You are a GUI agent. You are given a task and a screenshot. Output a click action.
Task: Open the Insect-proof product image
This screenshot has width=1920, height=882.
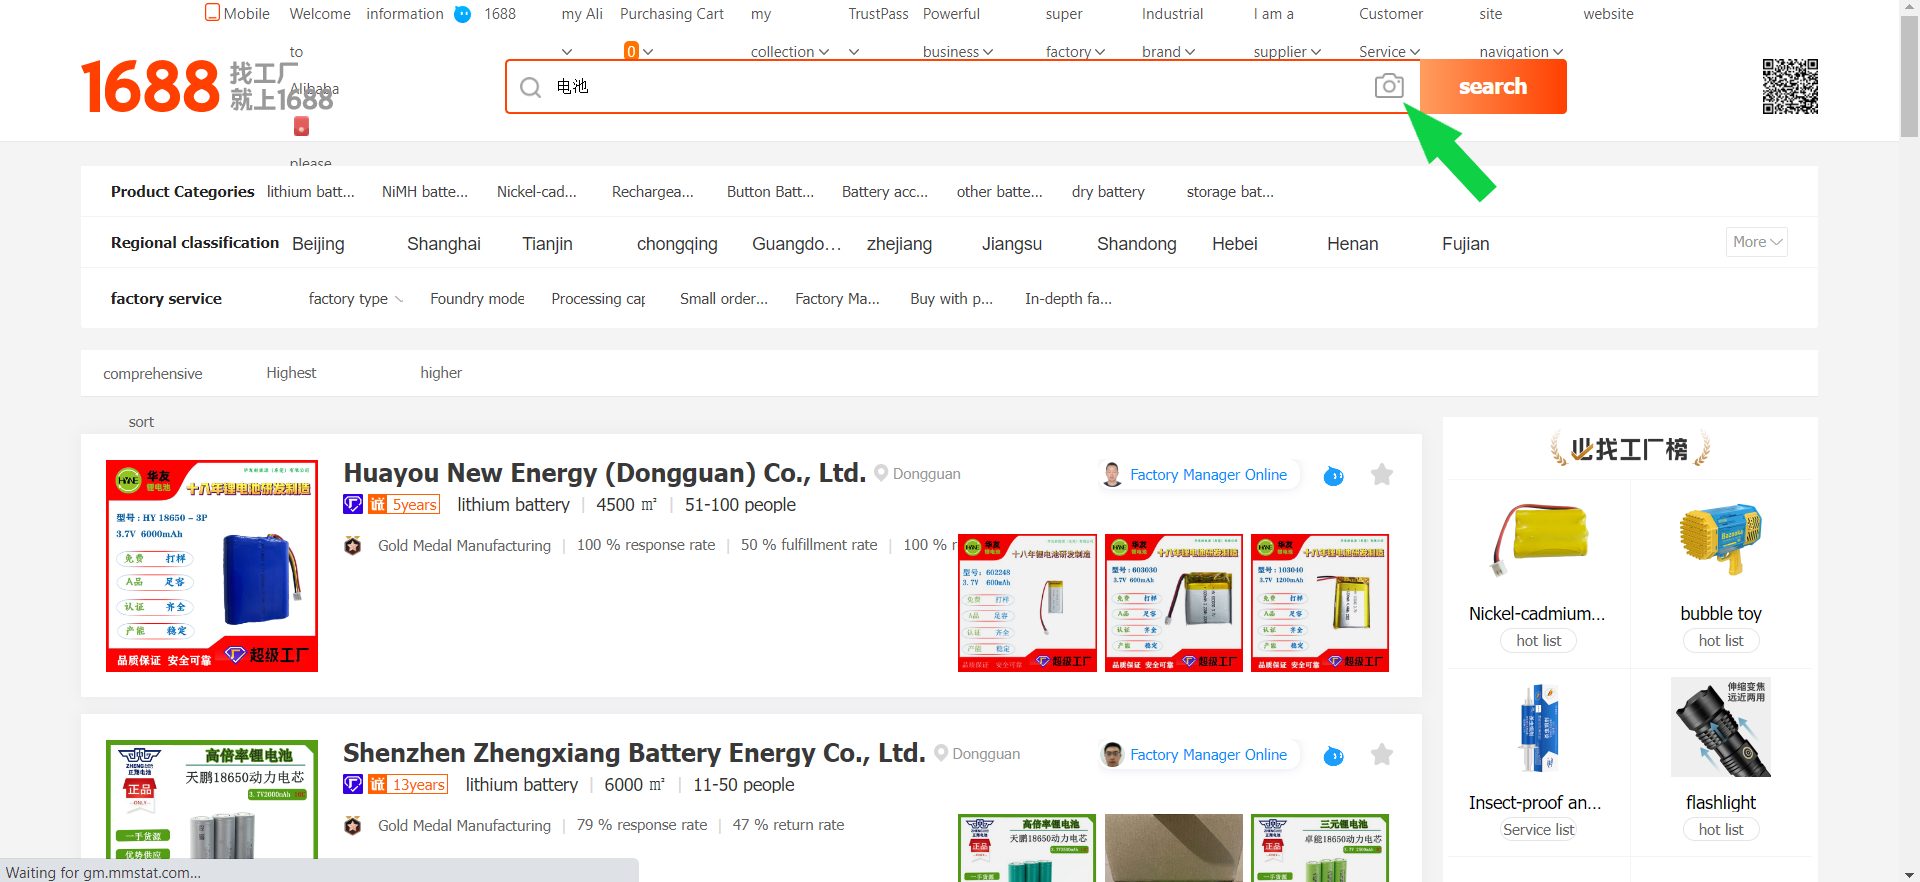(x=1539, y=727)
